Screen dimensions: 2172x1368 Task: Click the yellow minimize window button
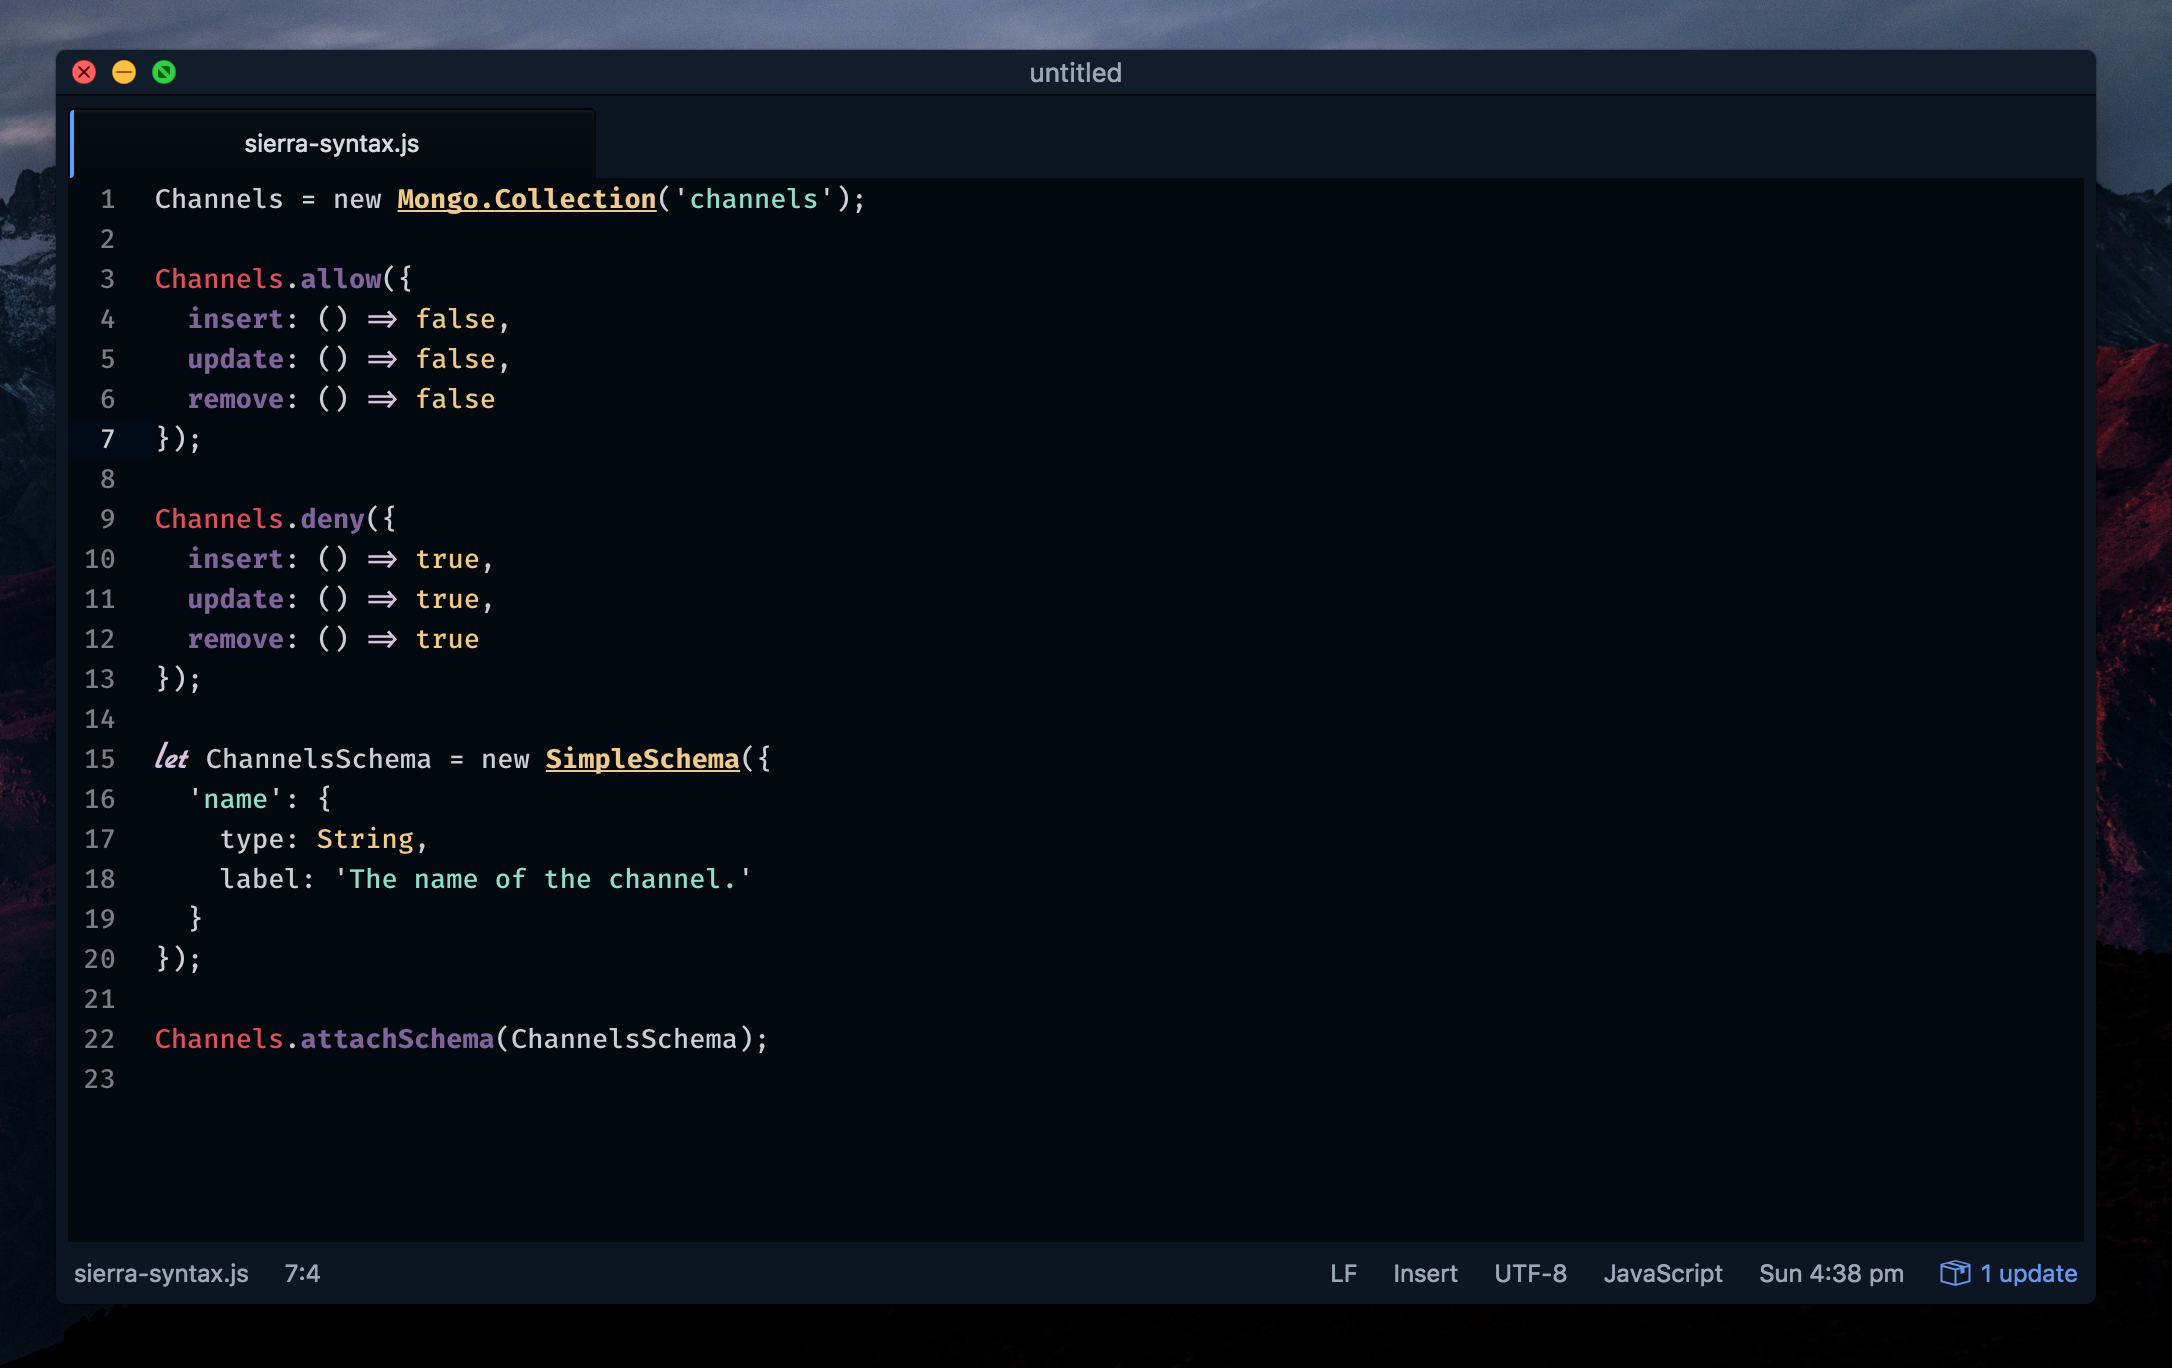(x=124, y=72)
